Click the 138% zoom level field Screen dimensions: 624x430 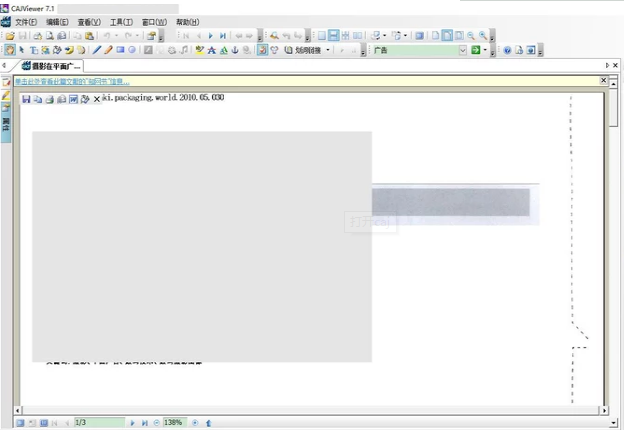pos(173,423)
